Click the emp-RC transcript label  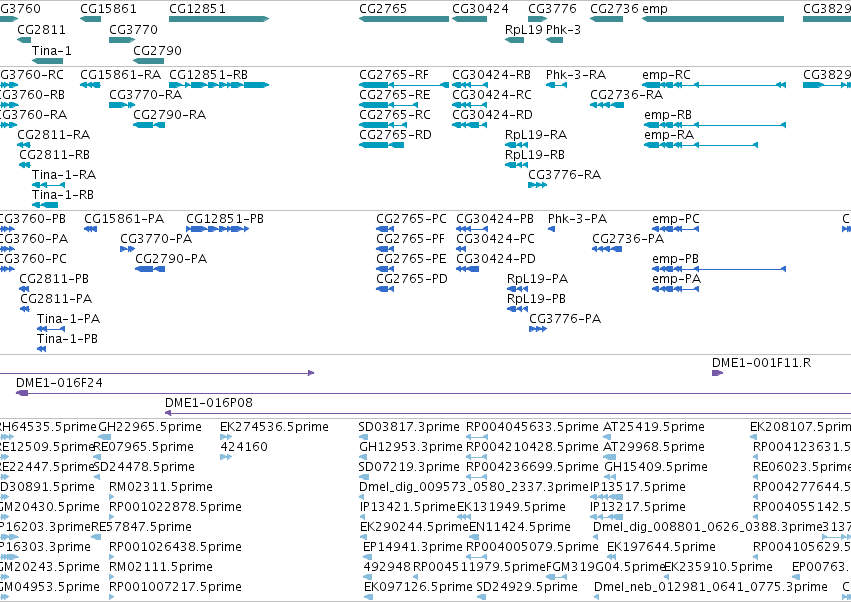click(666, 74)
